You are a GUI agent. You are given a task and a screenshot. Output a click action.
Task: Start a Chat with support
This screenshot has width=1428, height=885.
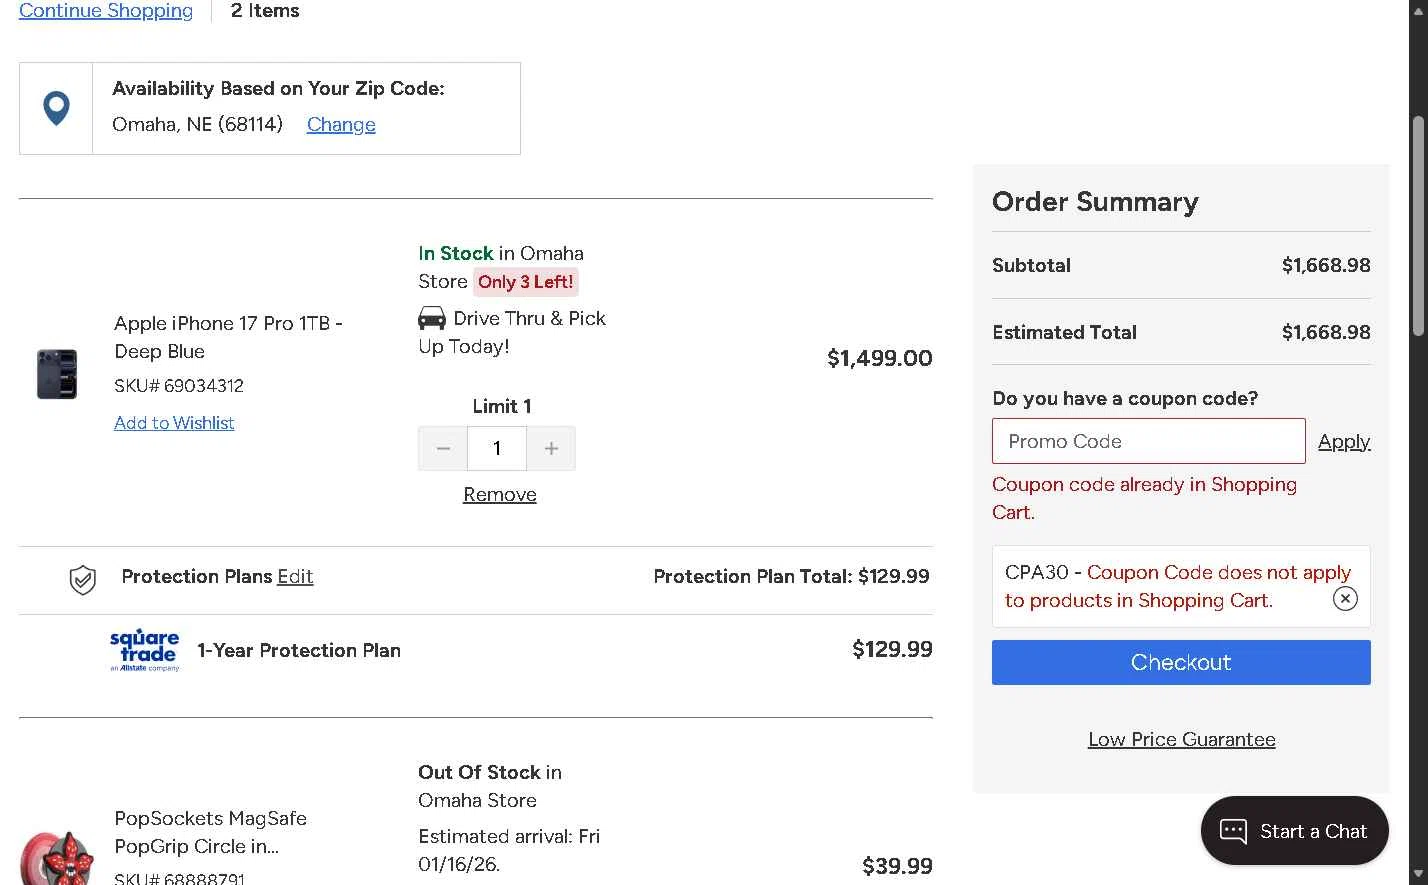1295,831
